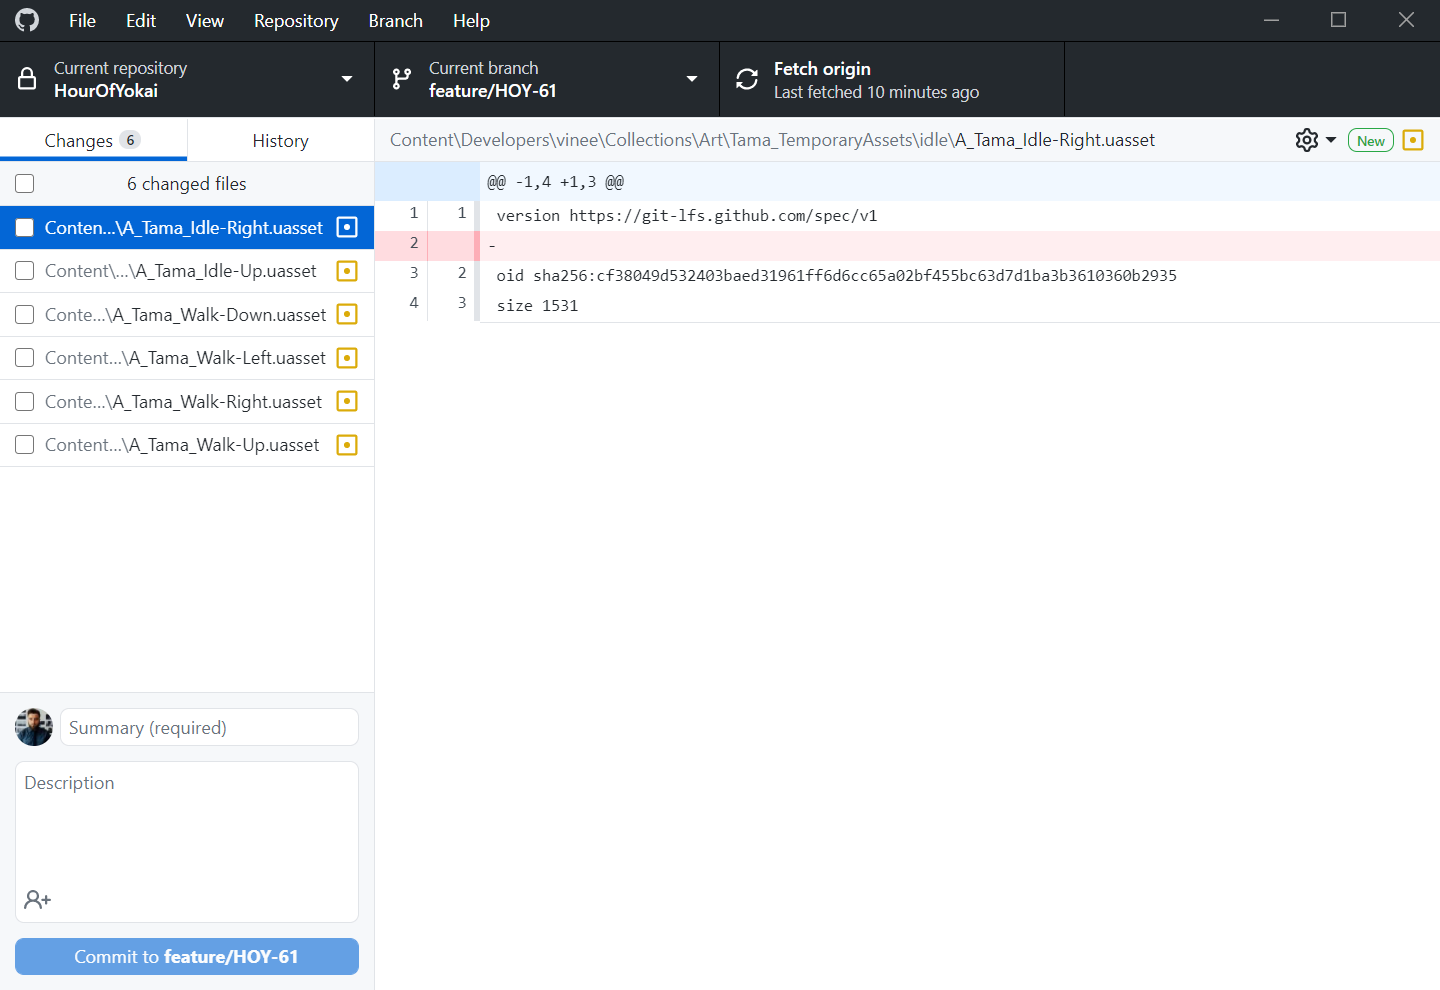Click Commit to feature/HOY-61 button
The image size is (1440, 990).
pos(187,956)
